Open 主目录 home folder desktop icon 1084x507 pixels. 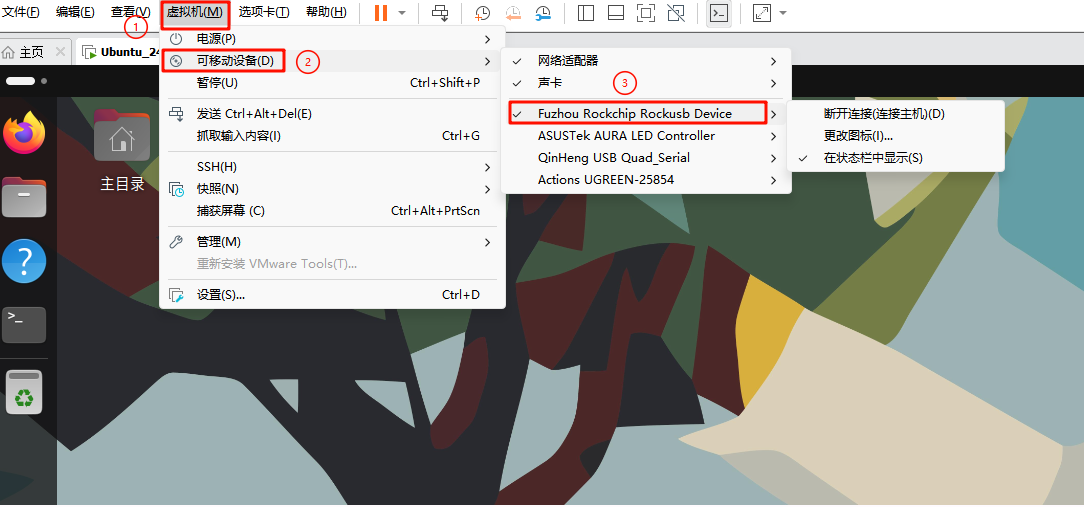click(122, 150)
